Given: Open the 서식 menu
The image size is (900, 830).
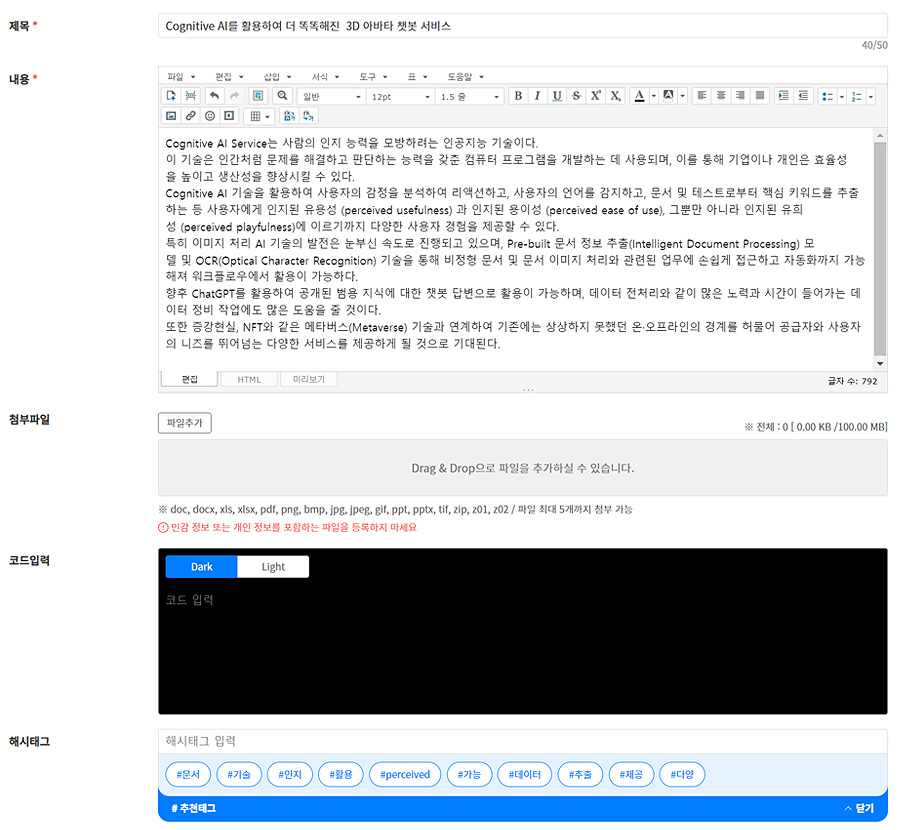Looking at the screenshot, I should click(325, 76).
